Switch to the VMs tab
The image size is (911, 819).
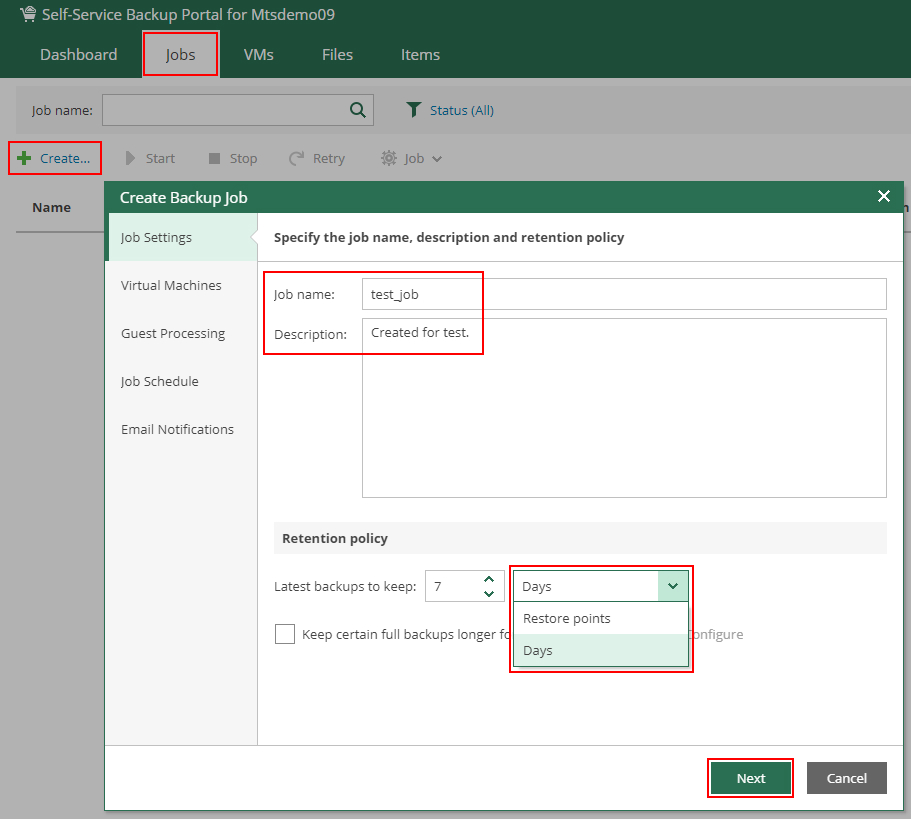(x=258, y=55)
